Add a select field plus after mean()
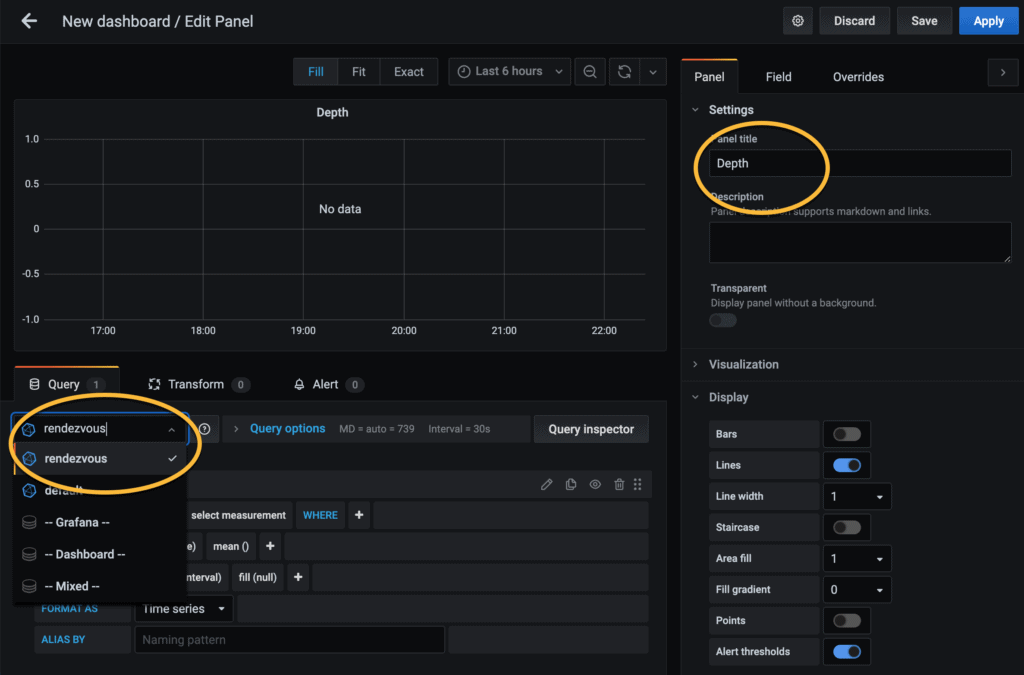 (270, 546)
